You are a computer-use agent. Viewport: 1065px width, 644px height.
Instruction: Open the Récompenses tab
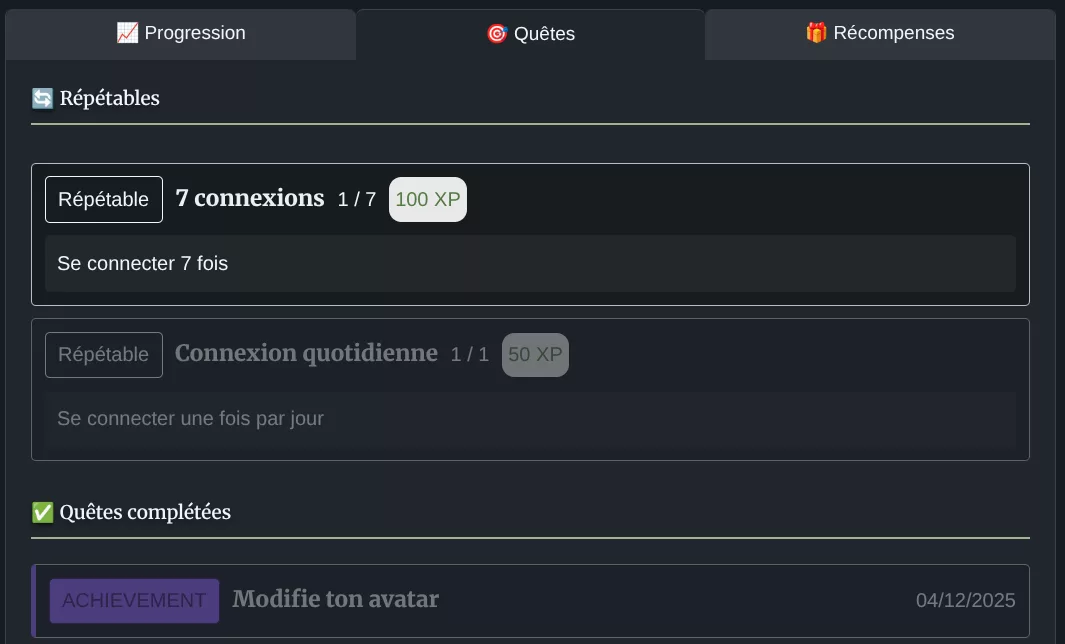(x=880, y=33)
